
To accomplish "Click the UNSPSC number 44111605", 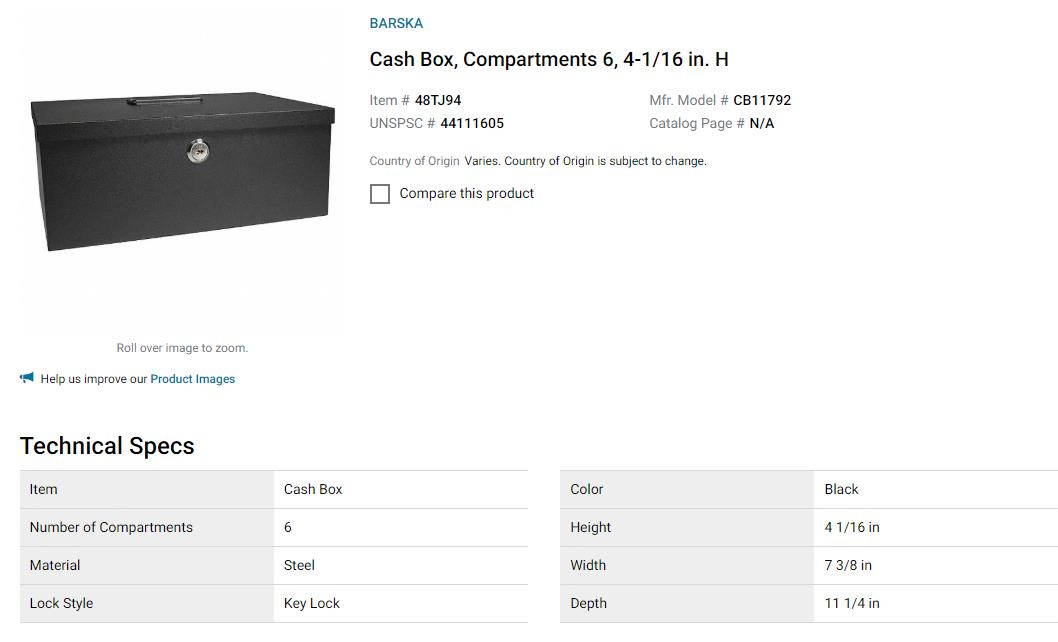I will coord(472,123).
